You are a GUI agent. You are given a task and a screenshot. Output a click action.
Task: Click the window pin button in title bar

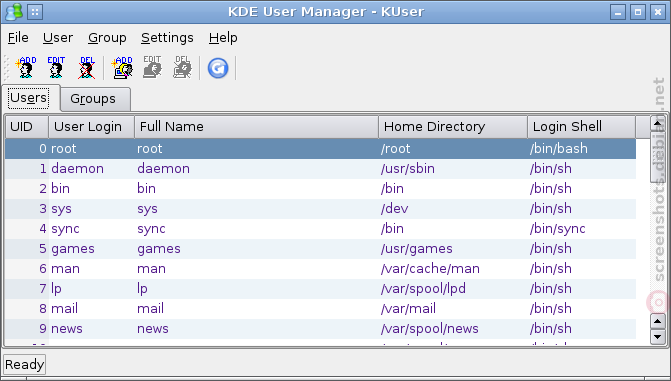click(x=35, y=12)
